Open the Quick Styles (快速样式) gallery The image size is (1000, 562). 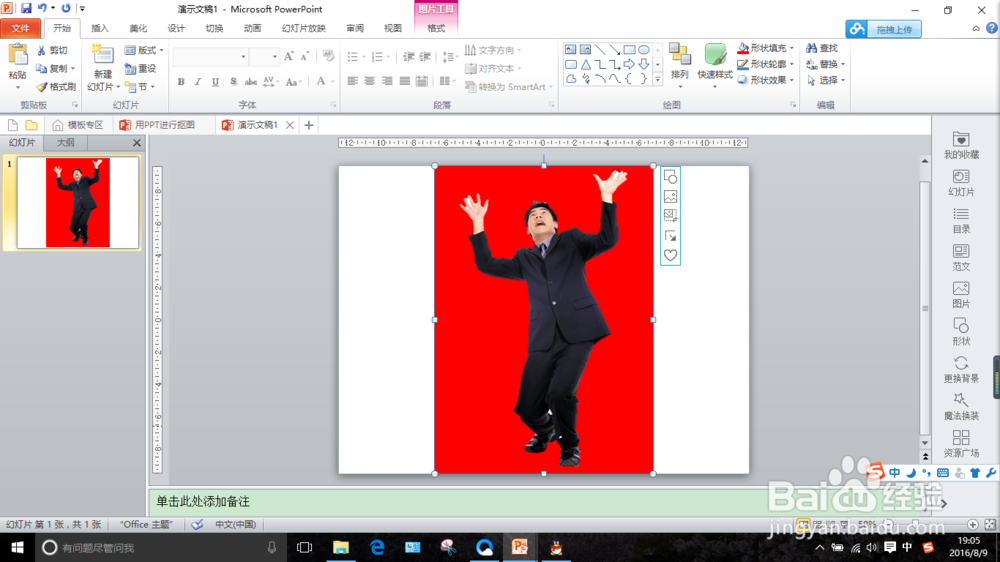[715, 63]
